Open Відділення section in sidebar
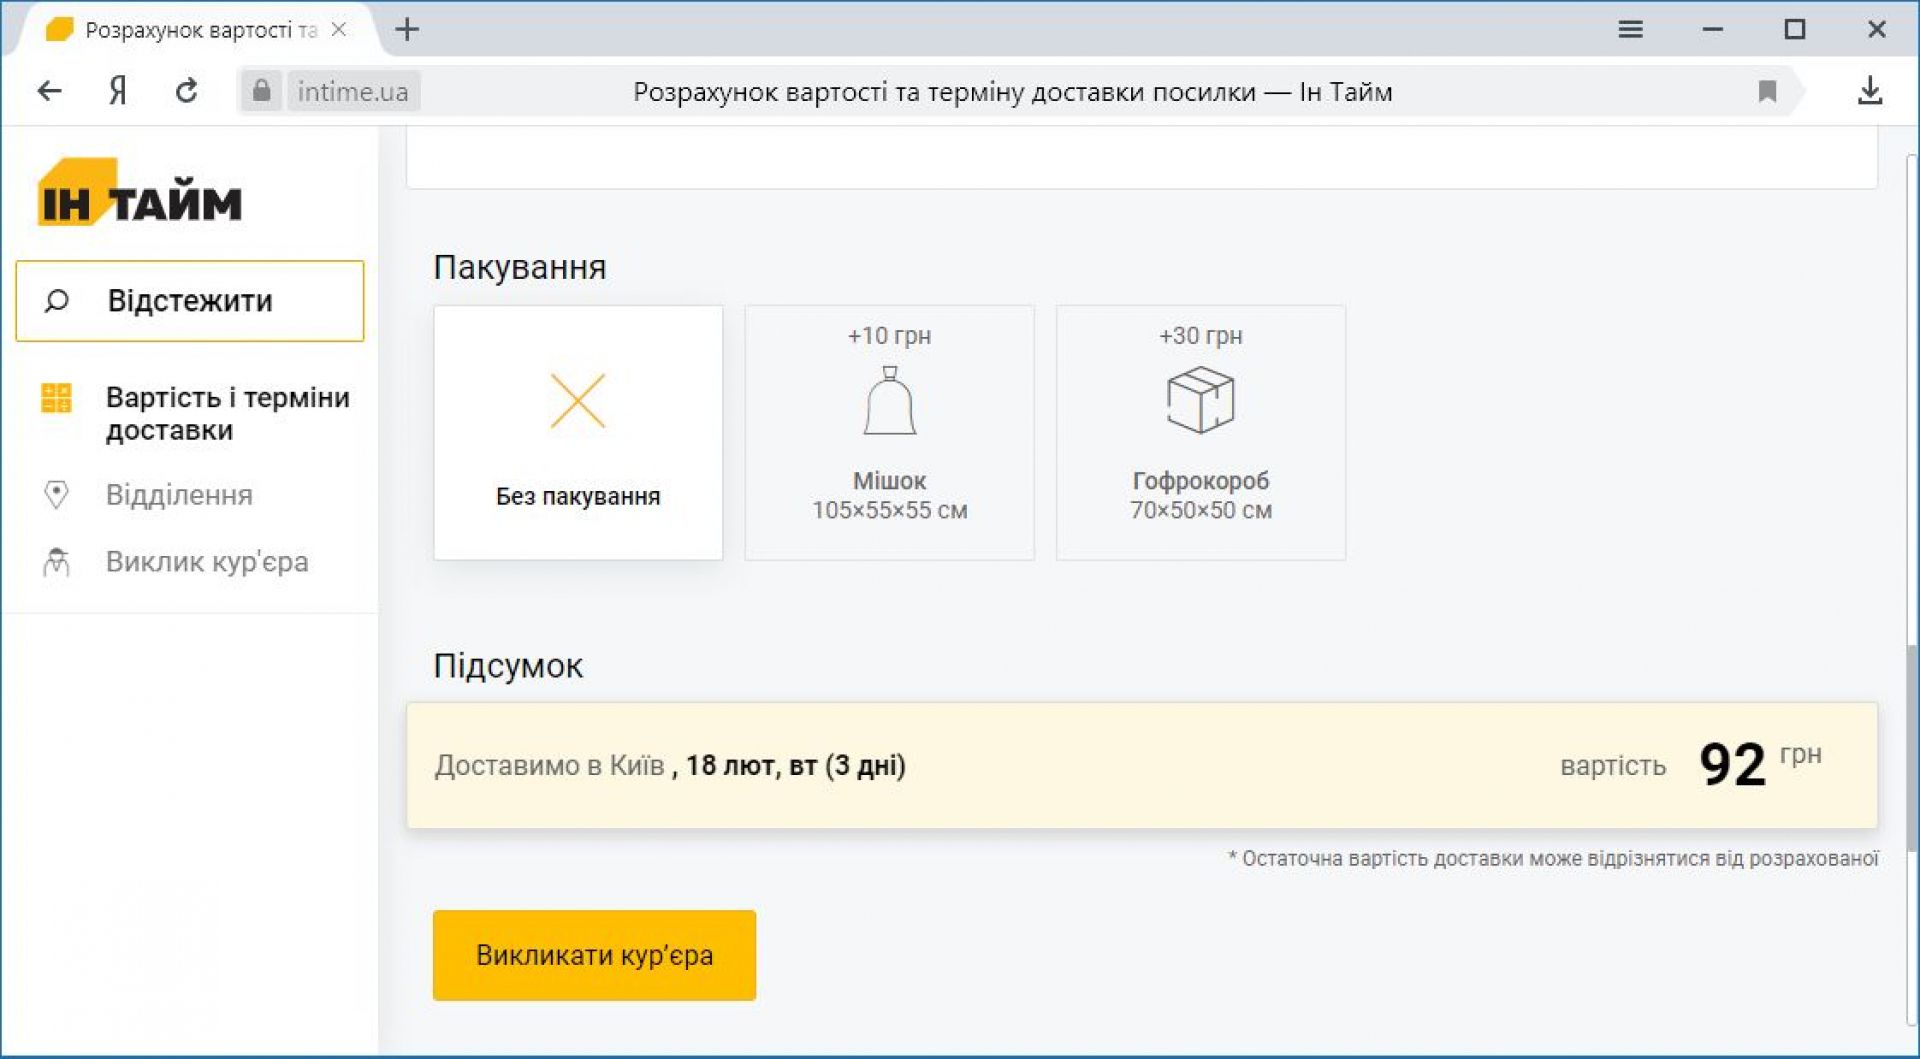Viewport: 1920px width, 1059px height. click(x=179, y=495)
